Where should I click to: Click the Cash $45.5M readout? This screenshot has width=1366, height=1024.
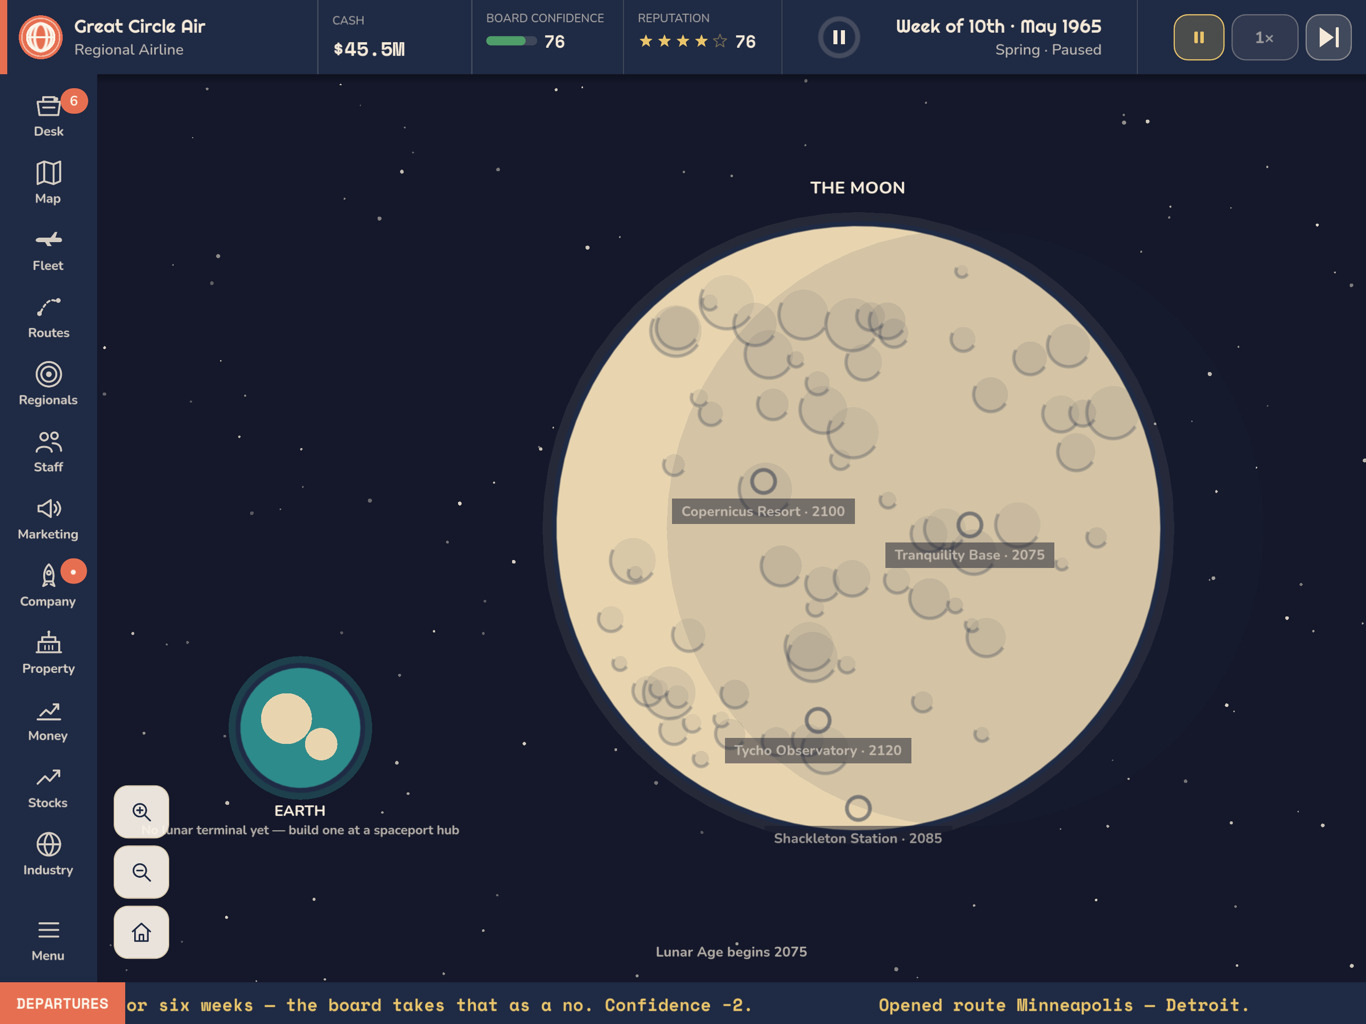(x=369, y=48)
